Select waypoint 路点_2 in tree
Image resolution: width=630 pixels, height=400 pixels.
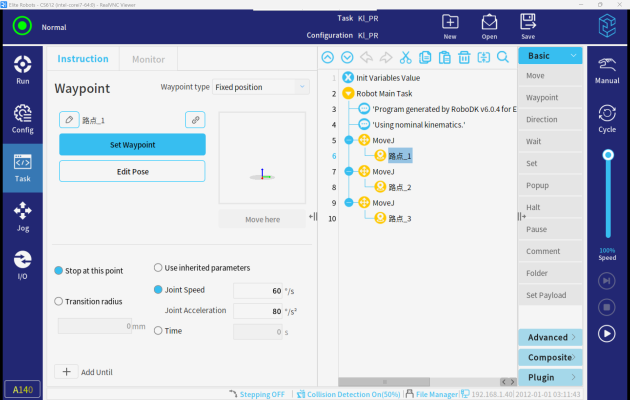pyautogui.click(x=399, y=187)
